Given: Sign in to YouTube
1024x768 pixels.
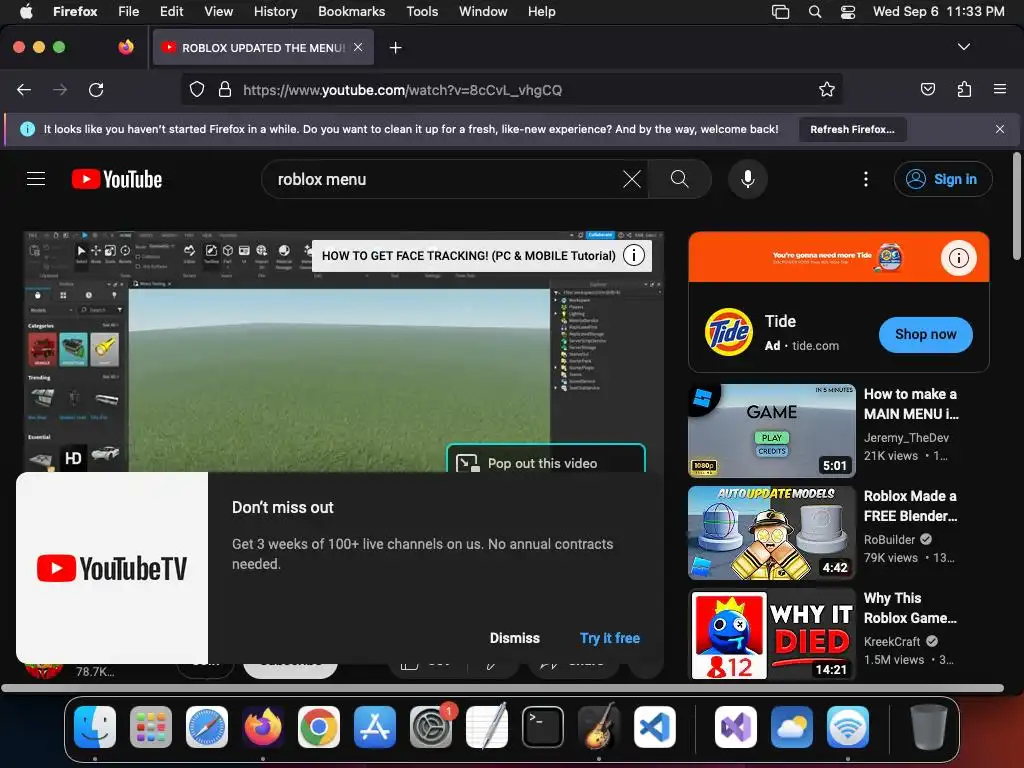Looking at the screenshot, I should pyautogui.click(x=943, y=179).
